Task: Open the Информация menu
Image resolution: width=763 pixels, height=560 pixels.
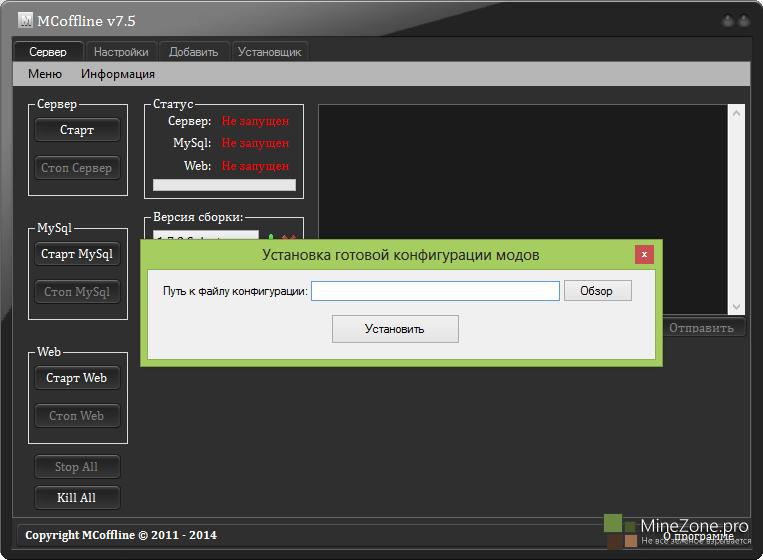Action: pos(118,74)
